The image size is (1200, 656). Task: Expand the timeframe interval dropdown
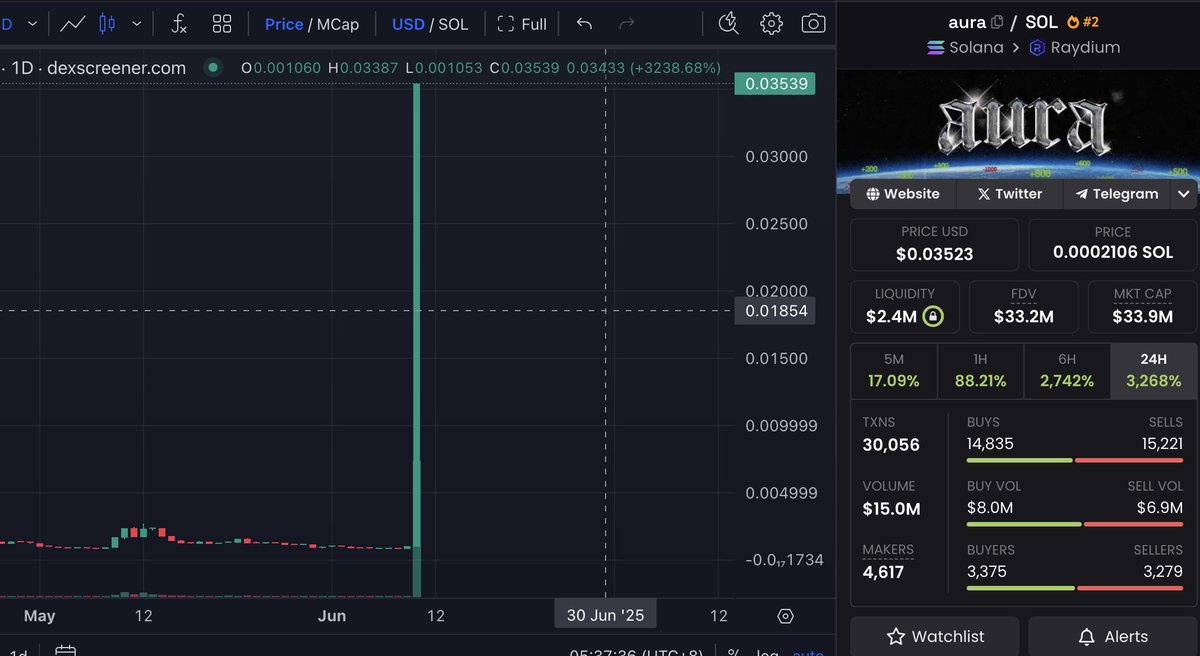[33, 24]
